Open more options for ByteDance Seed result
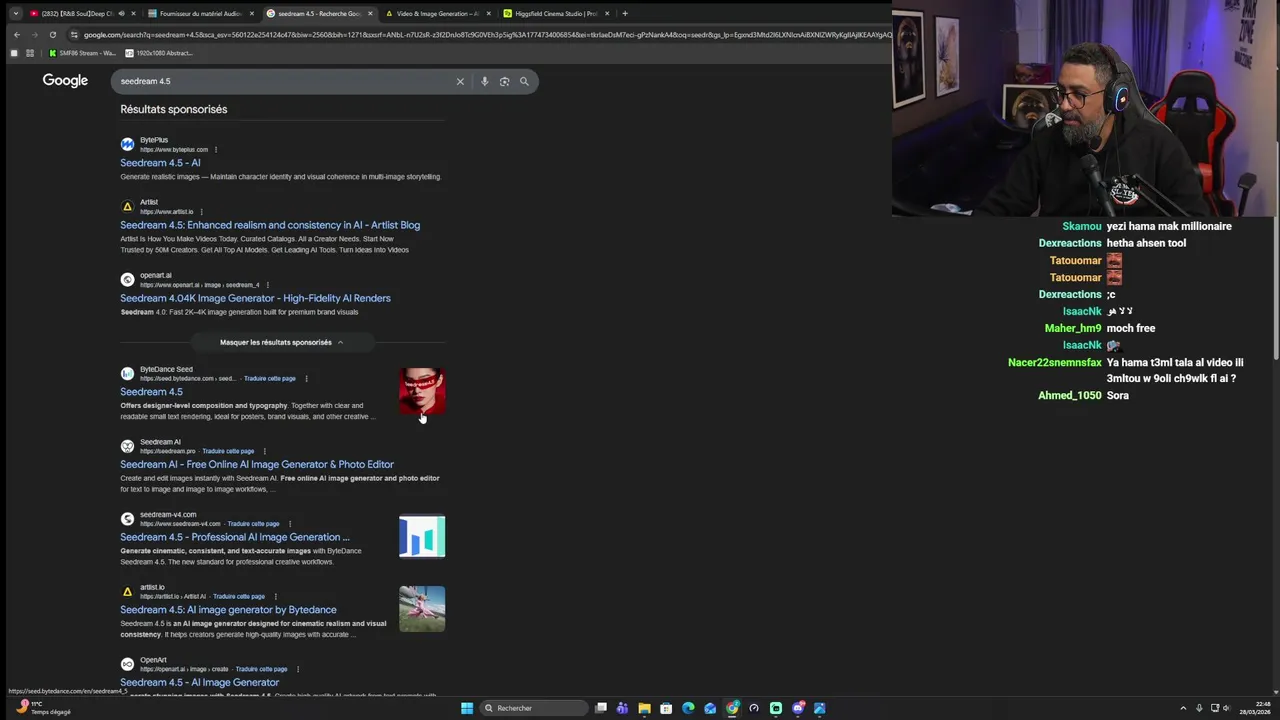 click(x=306, y=379)
